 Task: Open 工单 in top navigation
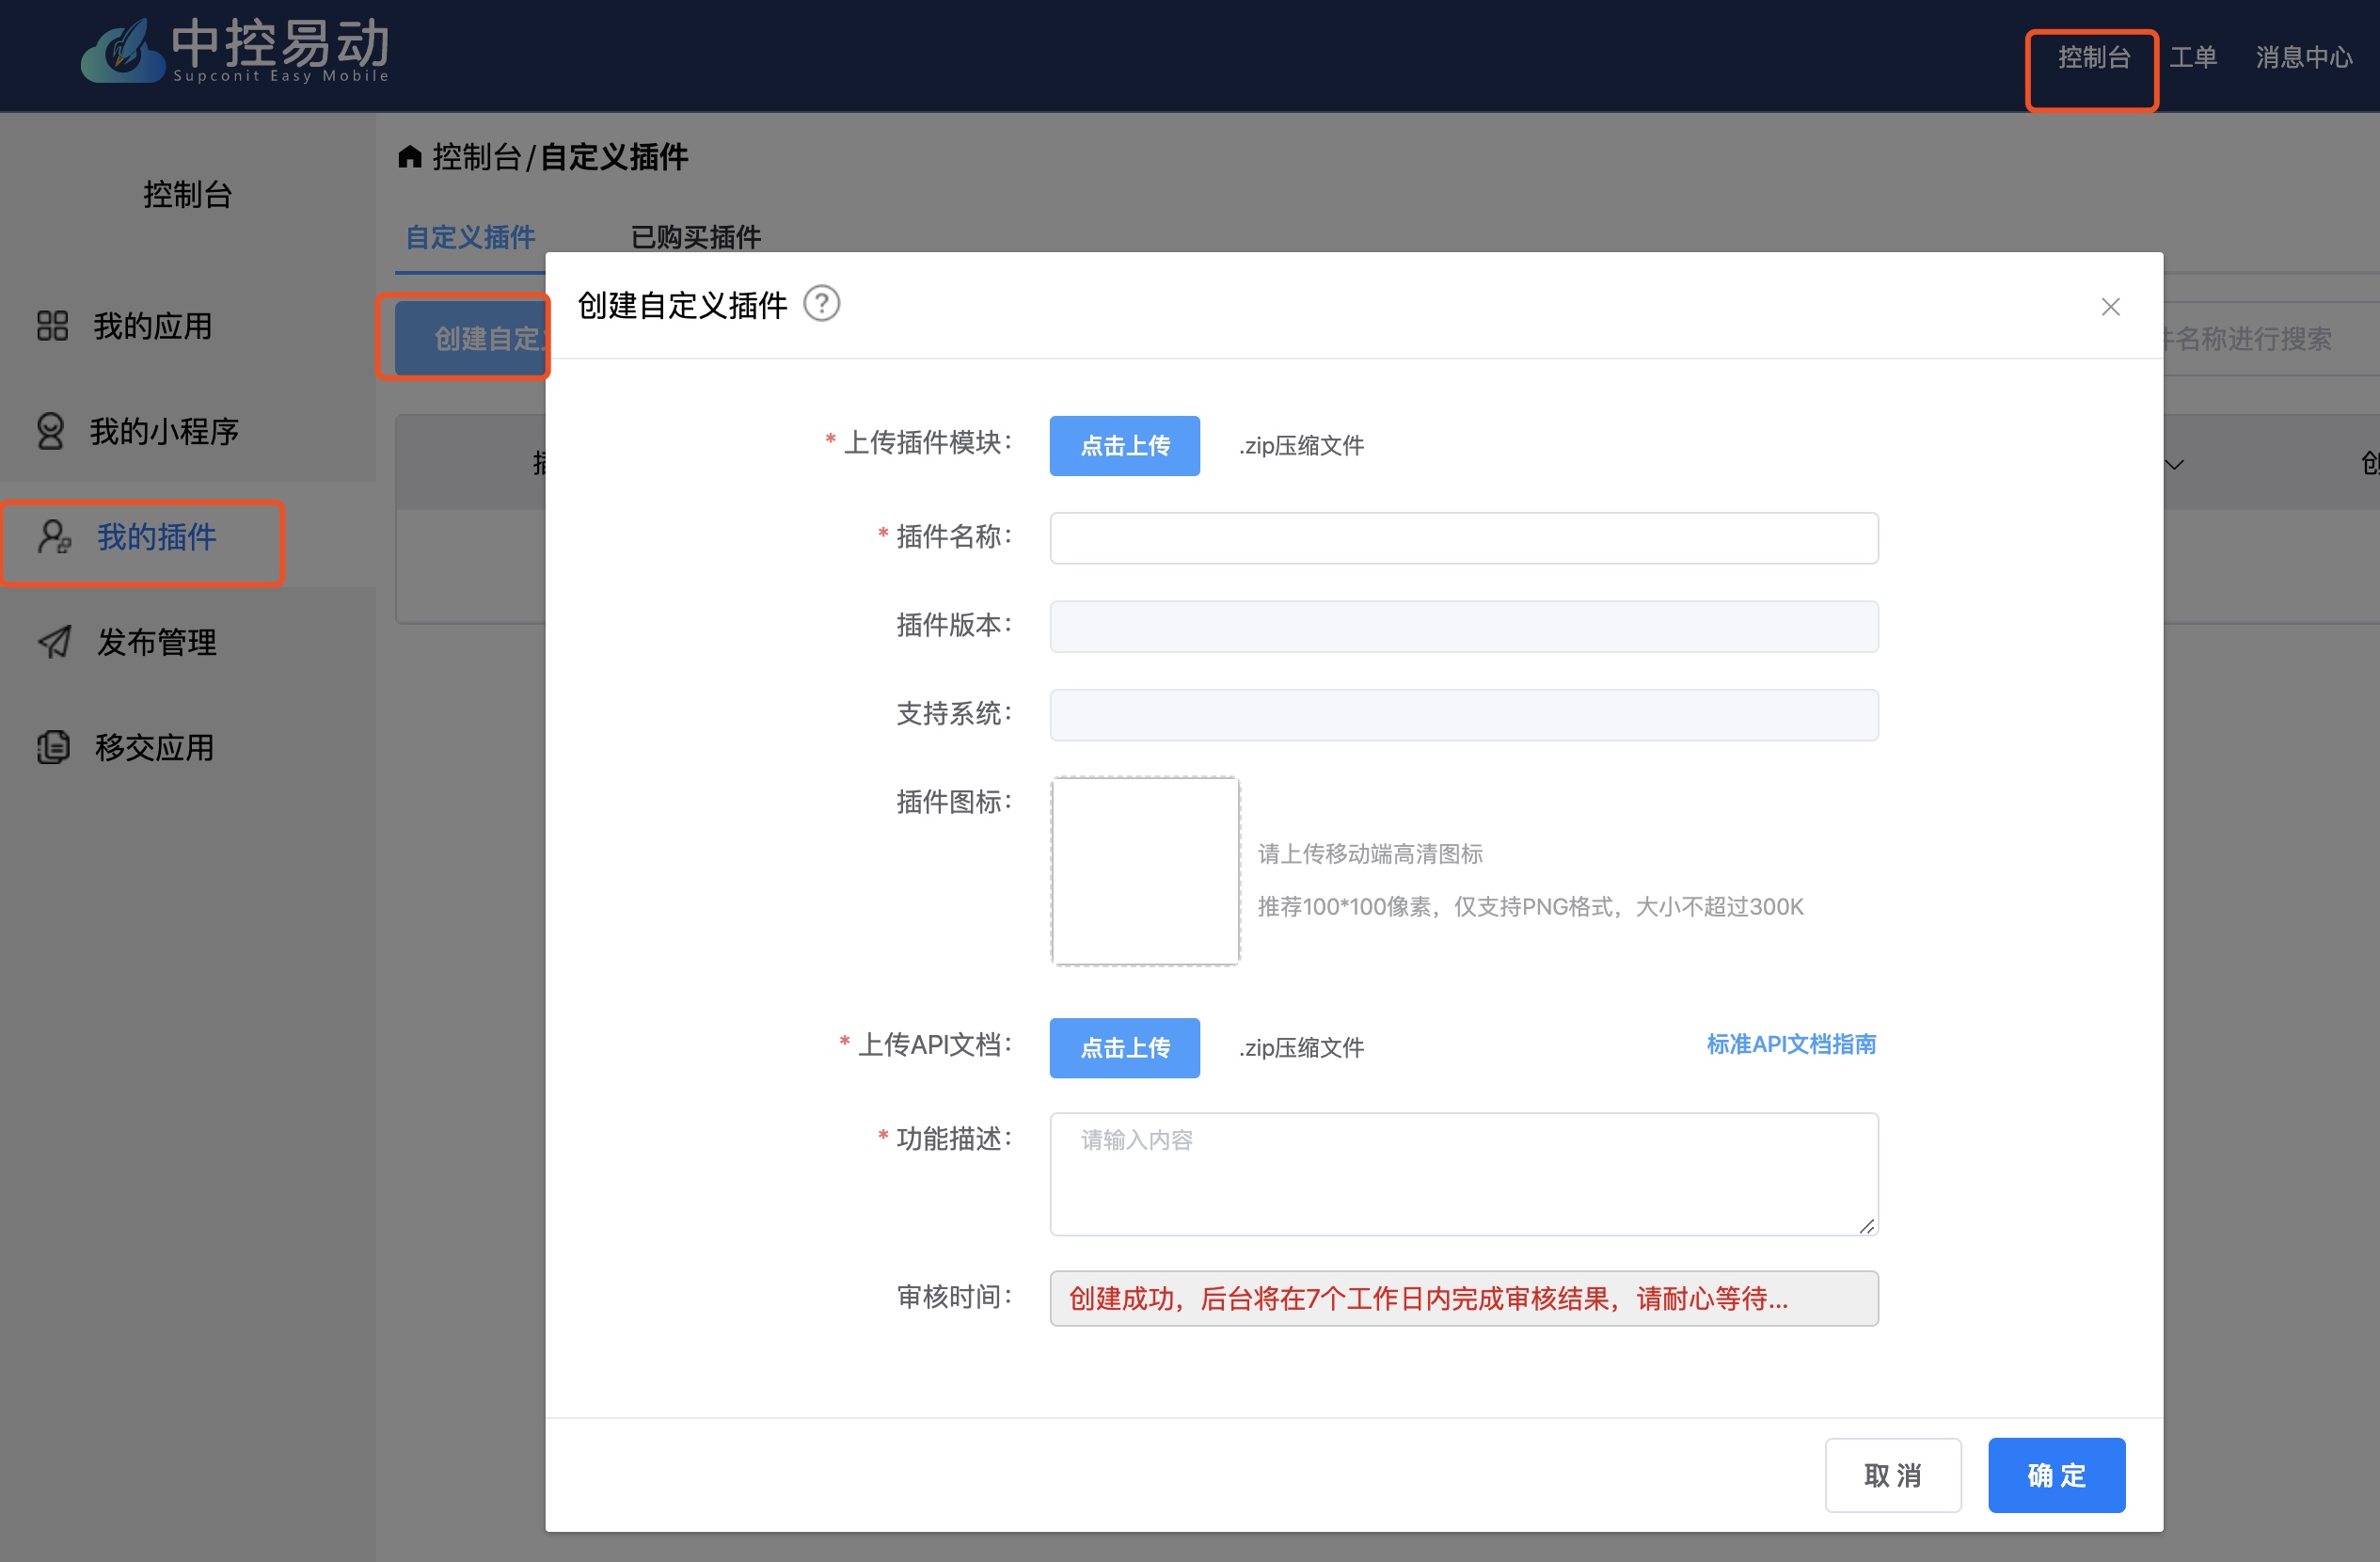pos(2192,57)
